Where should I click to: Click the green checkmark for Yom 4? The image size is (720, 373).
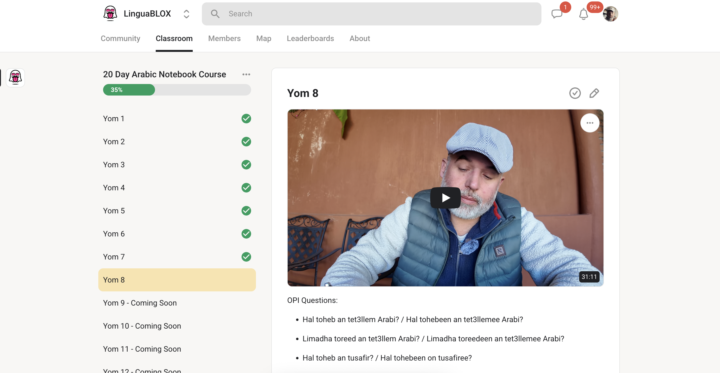click(246, 187)
